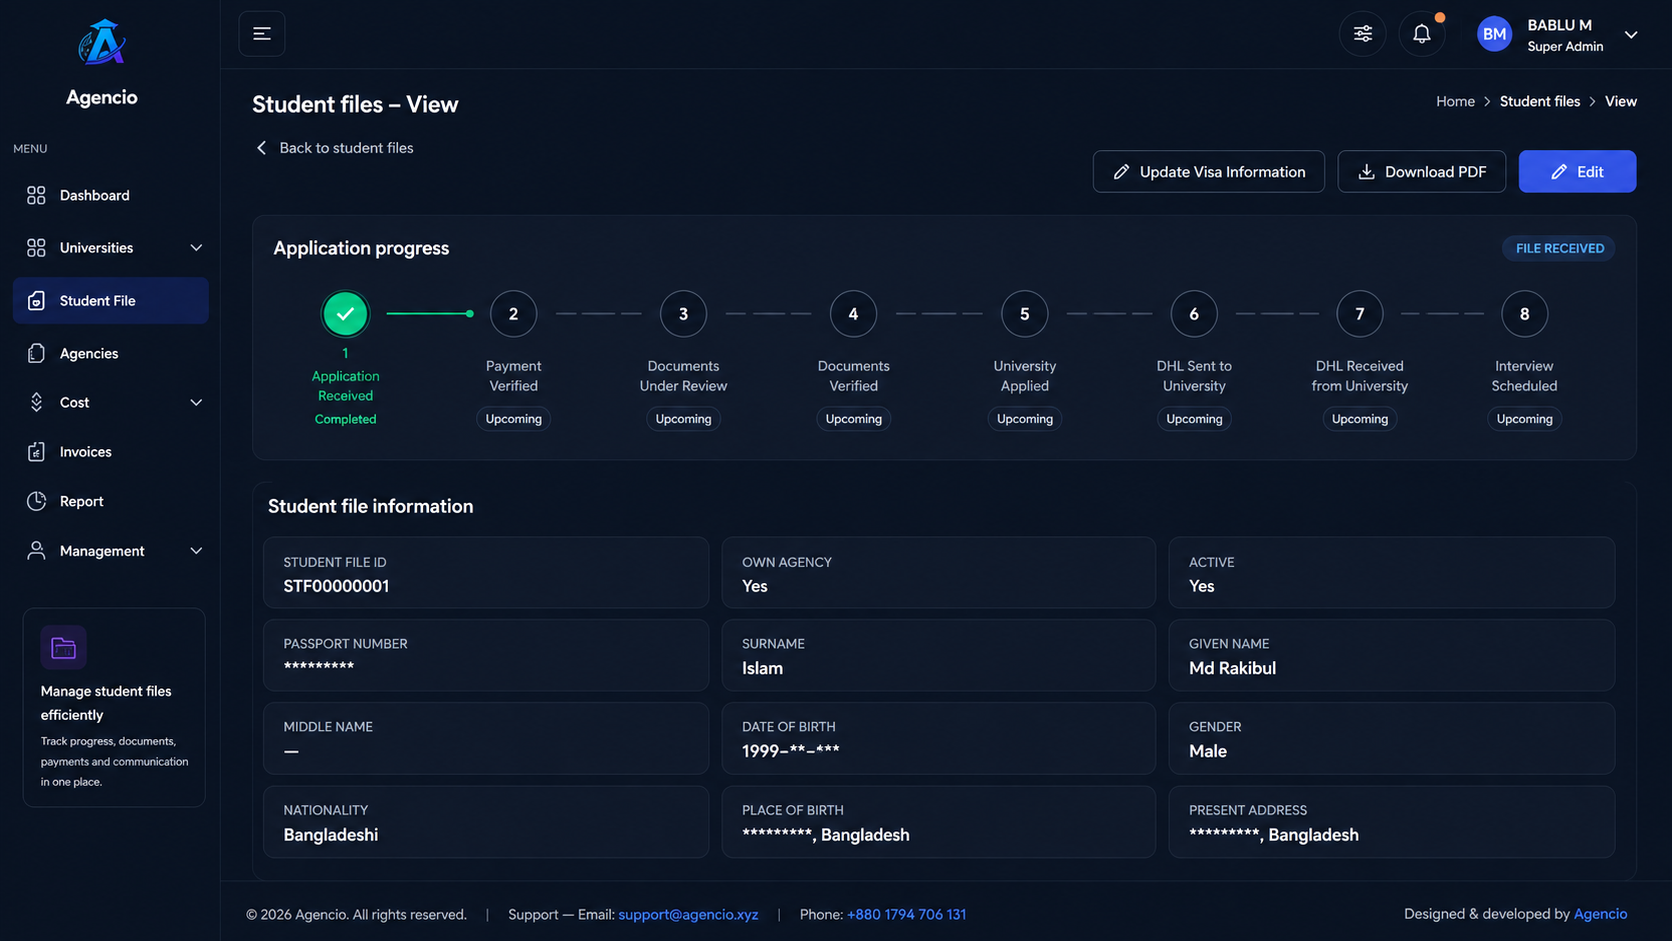The width and height of the screenshot is (1672, 941).
Task: Click the back arrow beside Back to student files
Action: 262,148
